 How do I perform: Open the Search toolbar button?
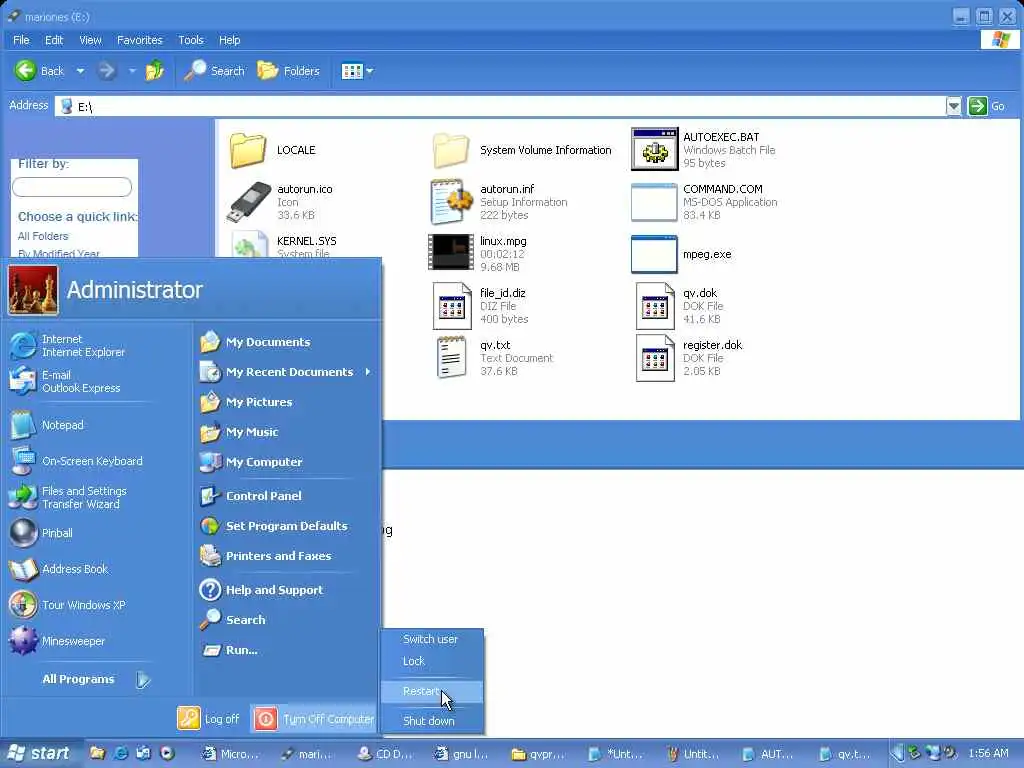(x=214, y=71)
